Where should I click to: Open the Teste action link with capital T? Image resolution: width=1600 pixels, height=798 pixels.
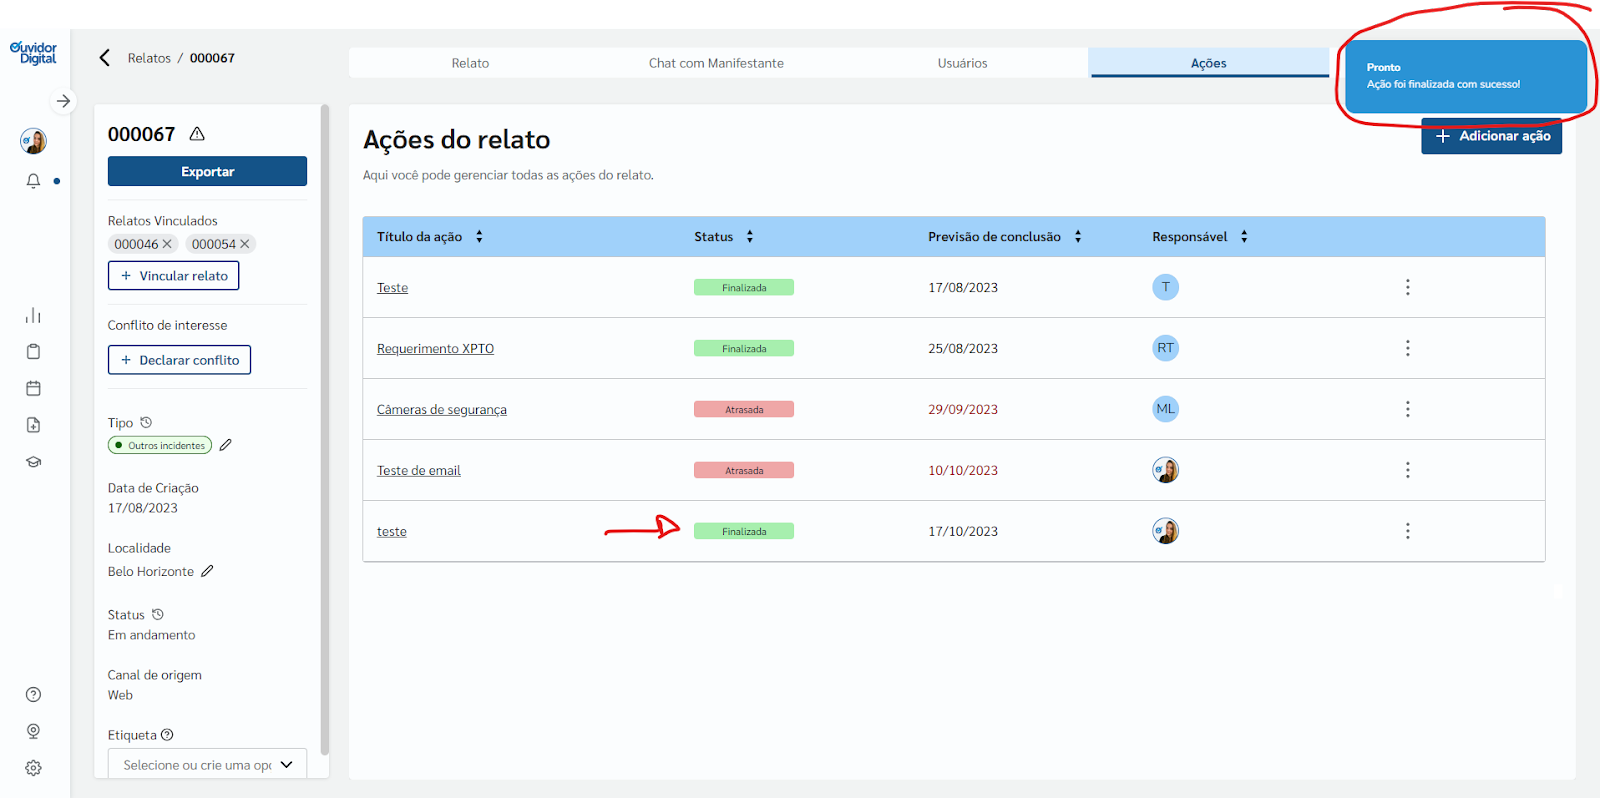(392, 288)
